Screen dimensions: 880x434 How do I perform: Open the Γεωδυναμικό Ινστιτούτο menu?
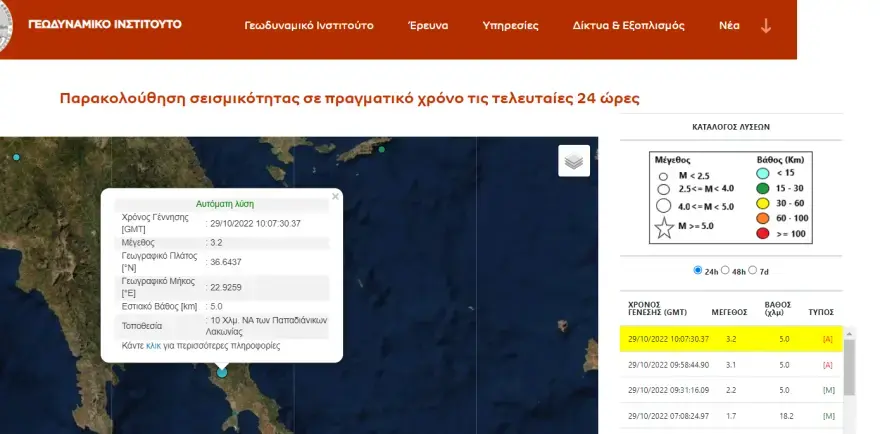[309, 26]
